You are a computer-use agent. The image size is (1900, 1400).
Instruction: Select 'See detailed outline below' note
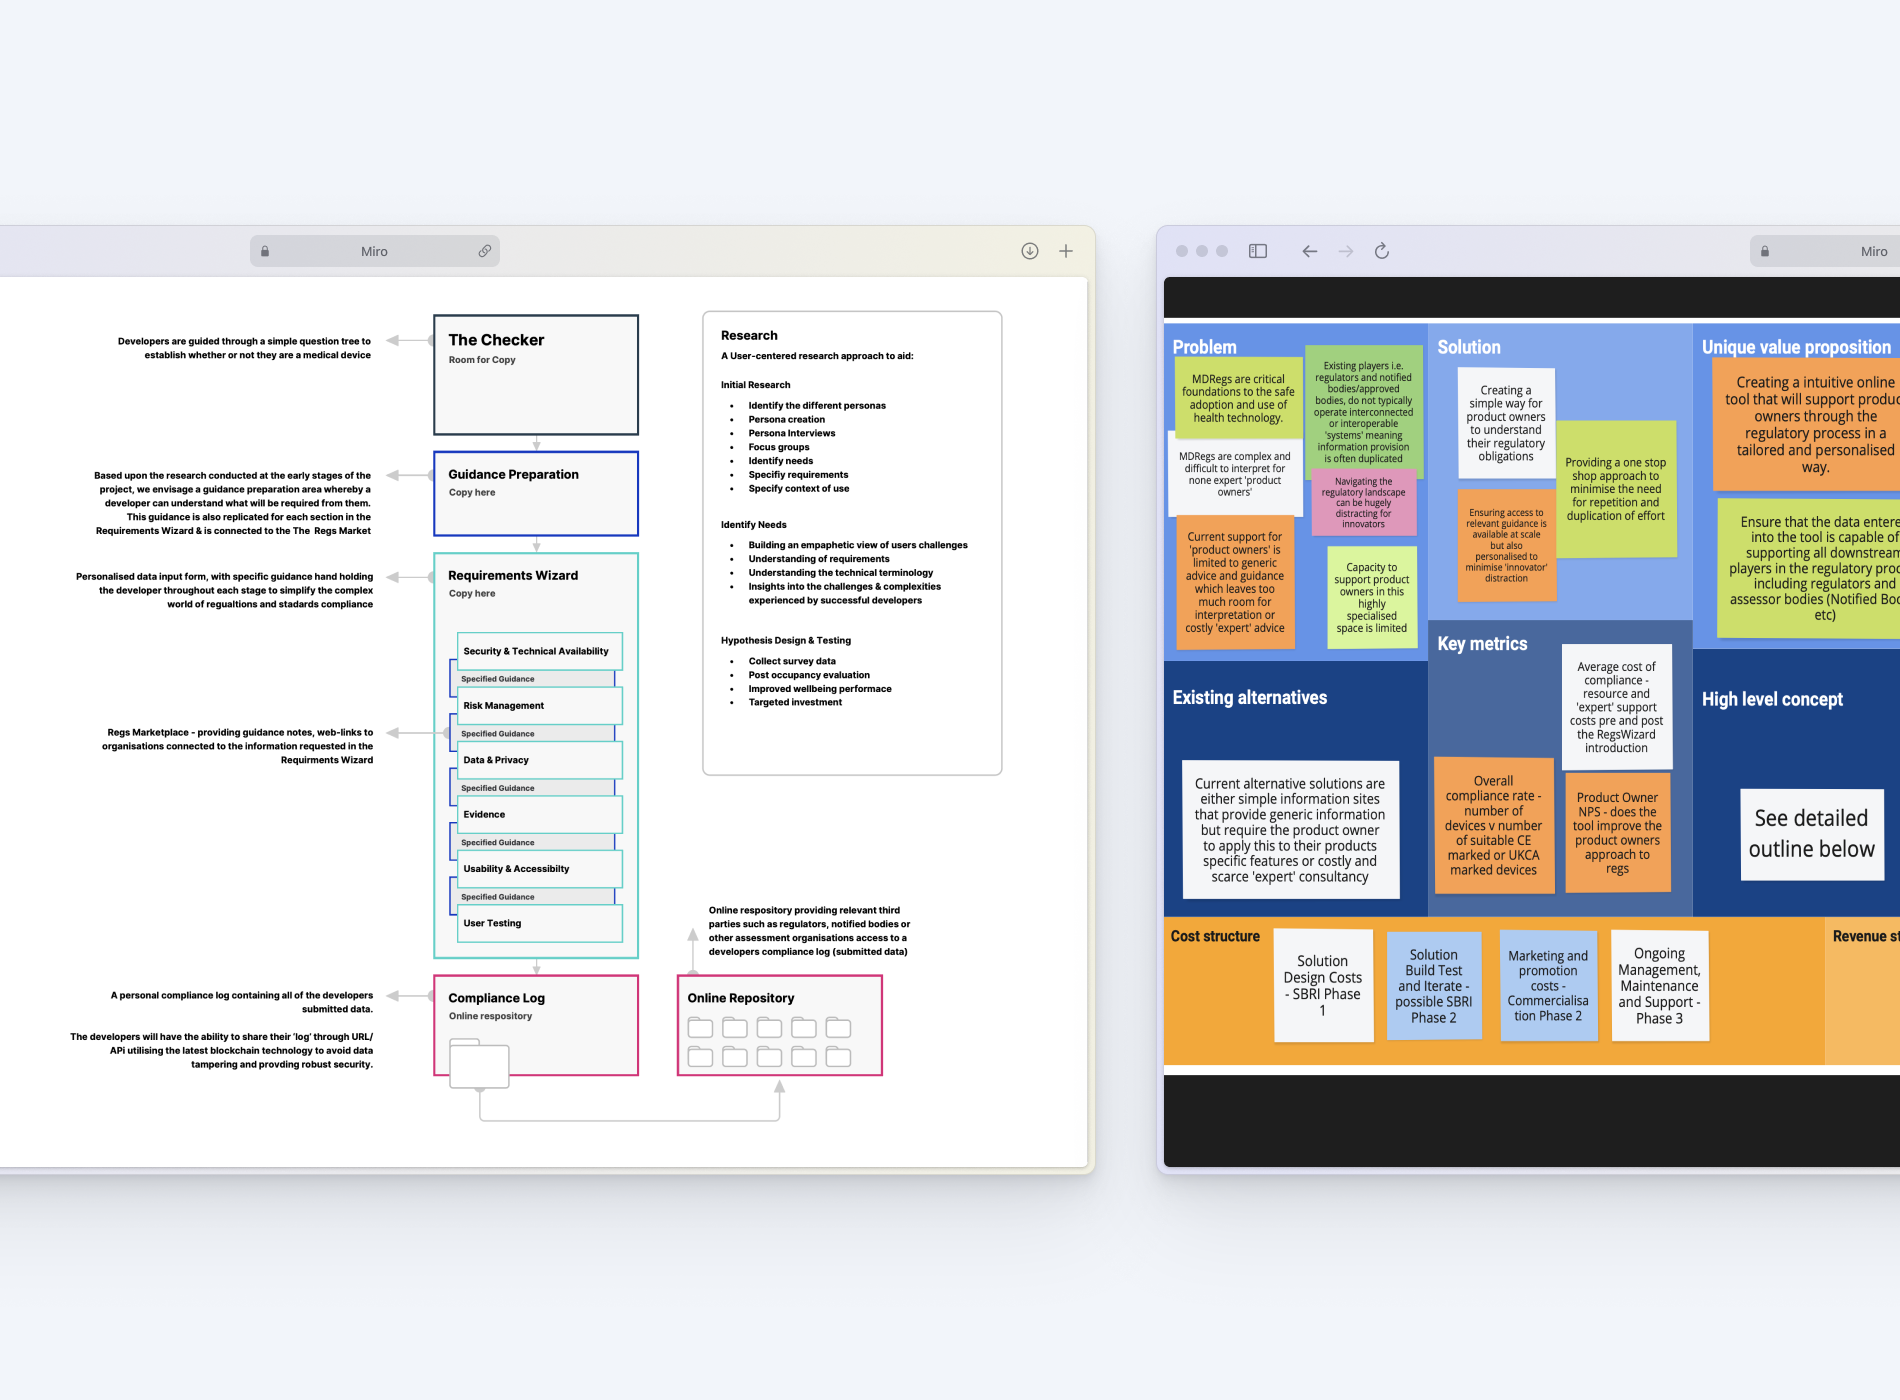(x=1812, y=834)
